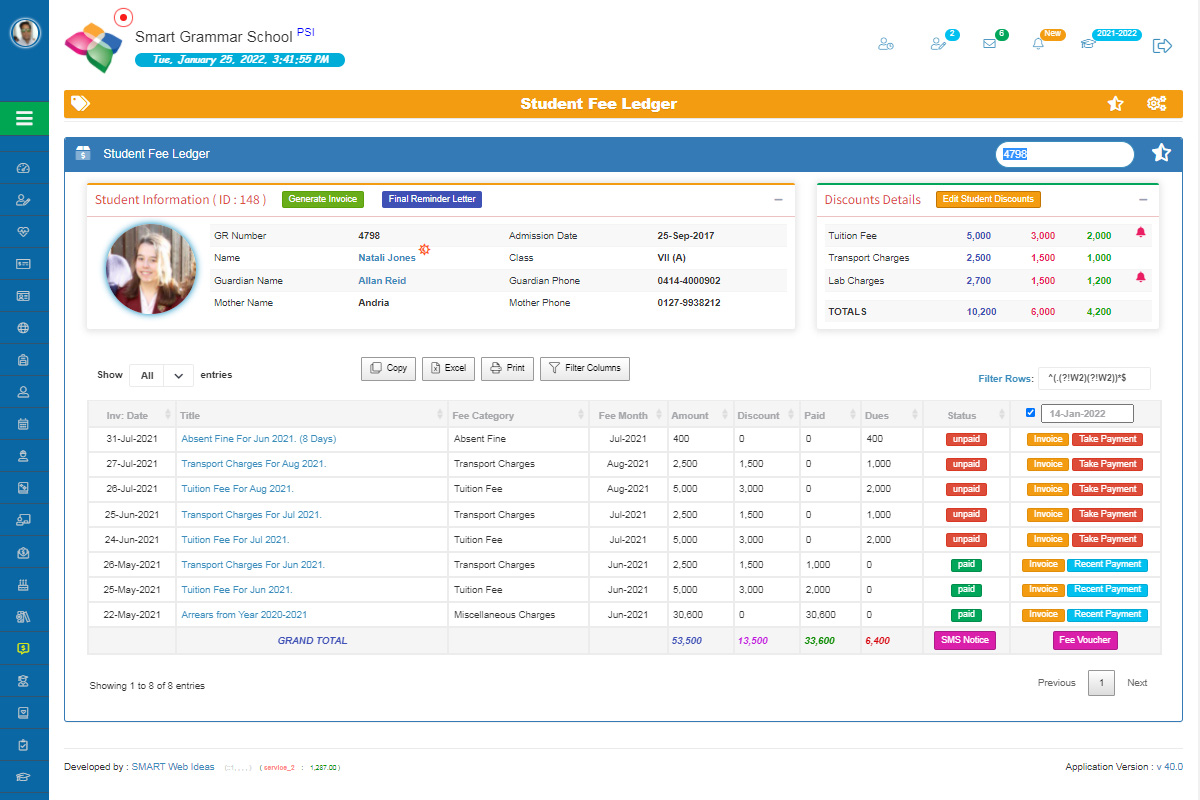Viewport: 1200px width, 800px height.
Task: Open the envelope messages icon in header
Action: pos(989,44)
